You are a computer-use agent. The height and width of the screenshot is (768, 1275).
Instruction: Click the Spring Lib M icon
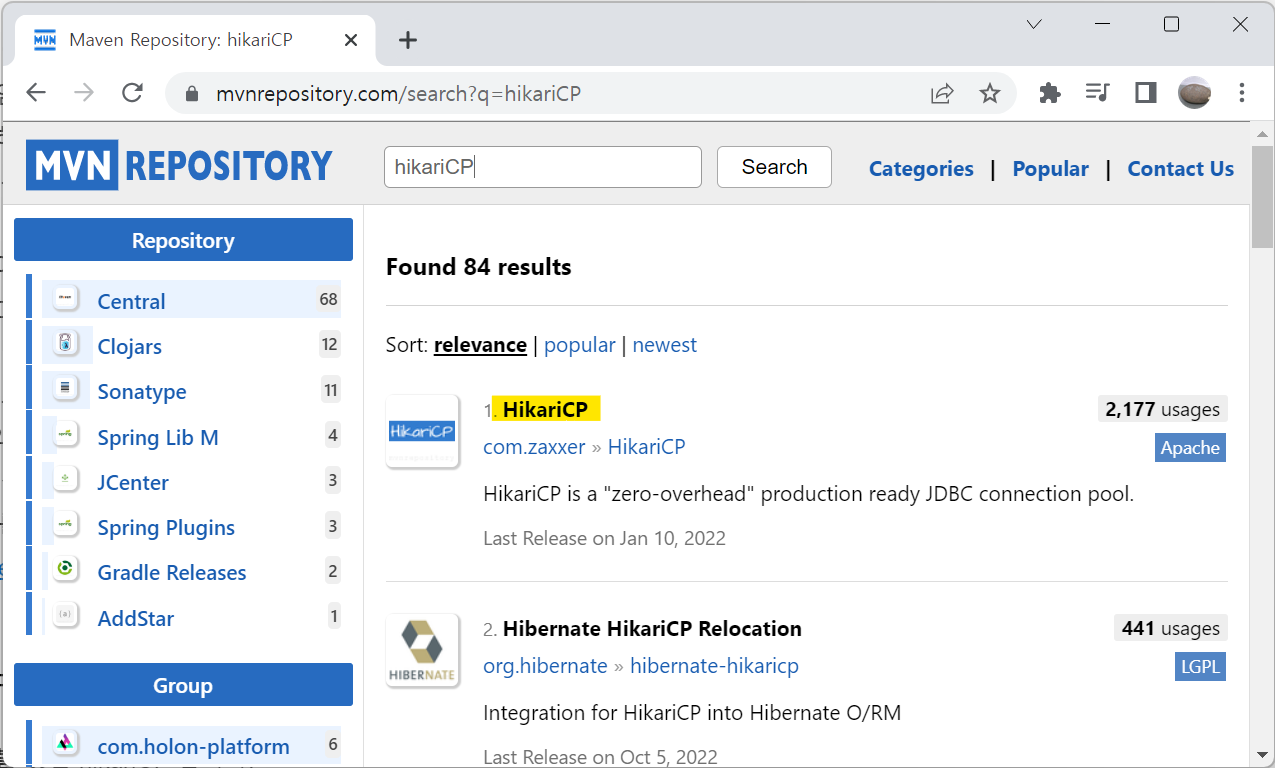[x=65, y=434]
